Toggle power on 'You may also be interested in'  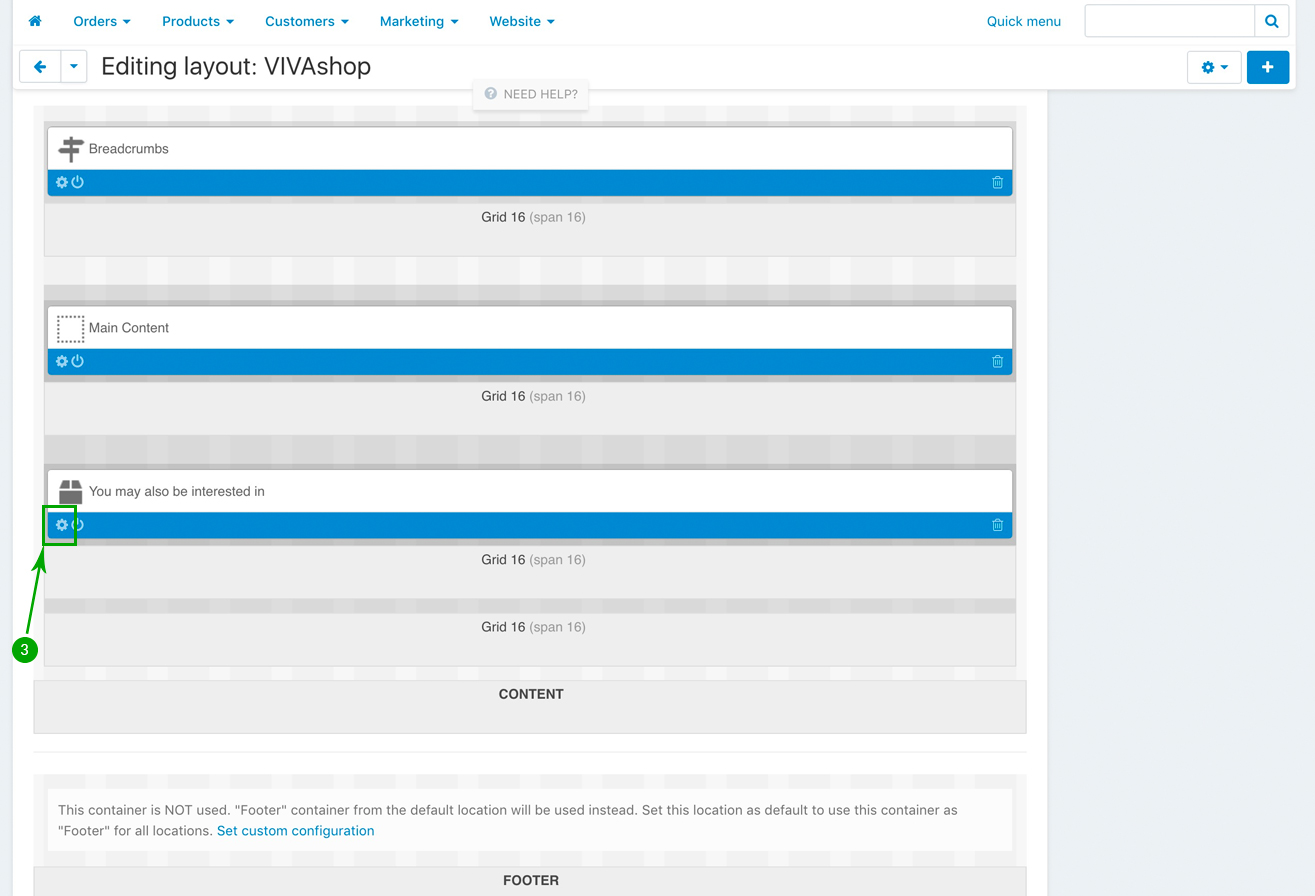click(78, 525)
